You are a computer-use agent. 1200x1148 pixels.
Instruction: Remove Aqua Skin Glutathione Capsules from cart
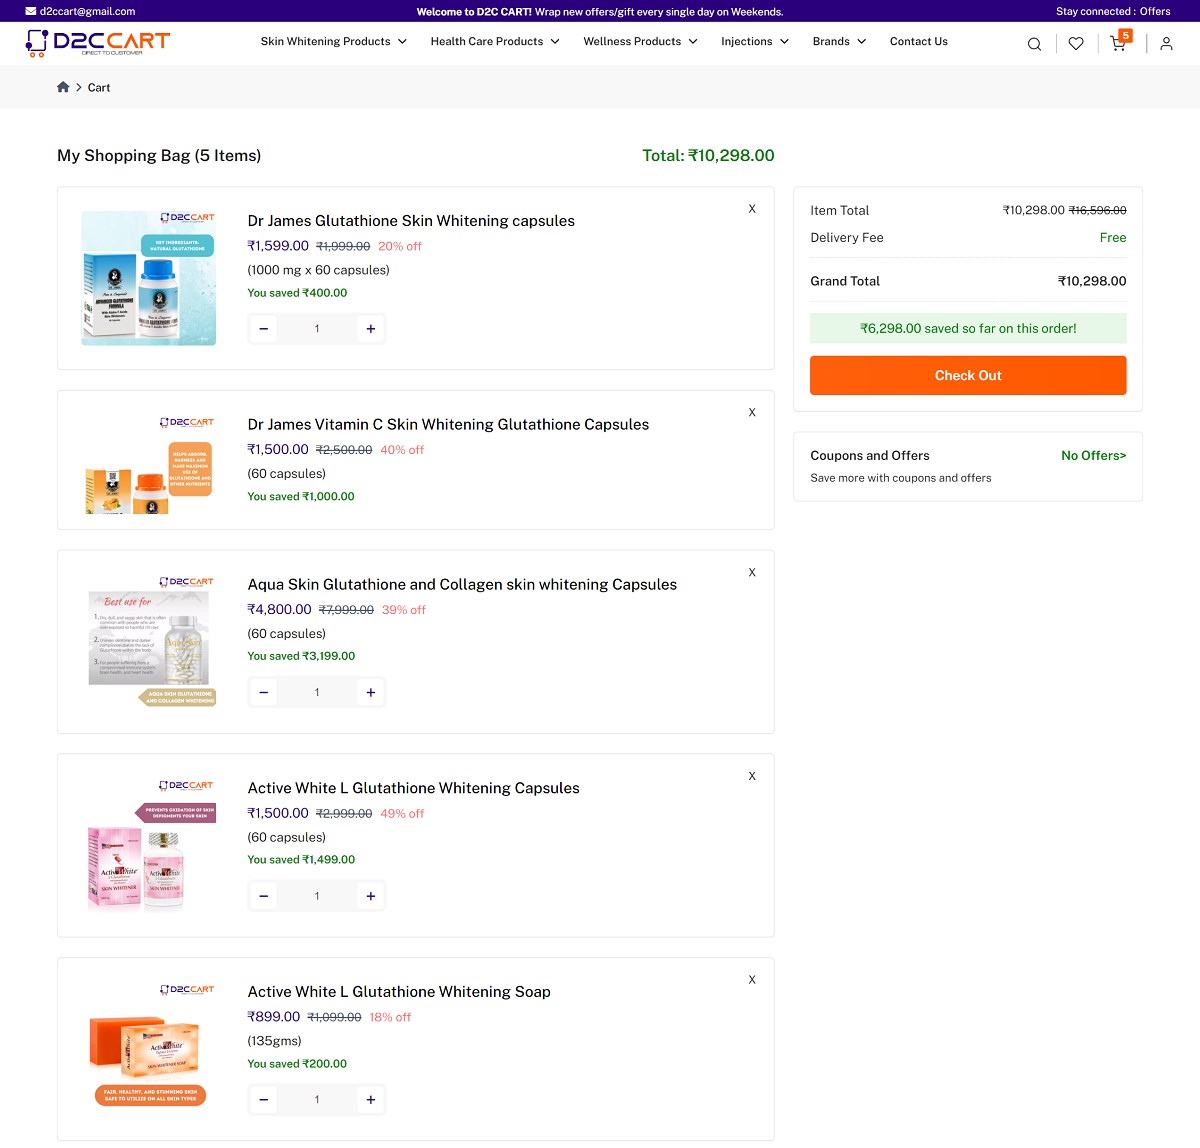(752, 572)
